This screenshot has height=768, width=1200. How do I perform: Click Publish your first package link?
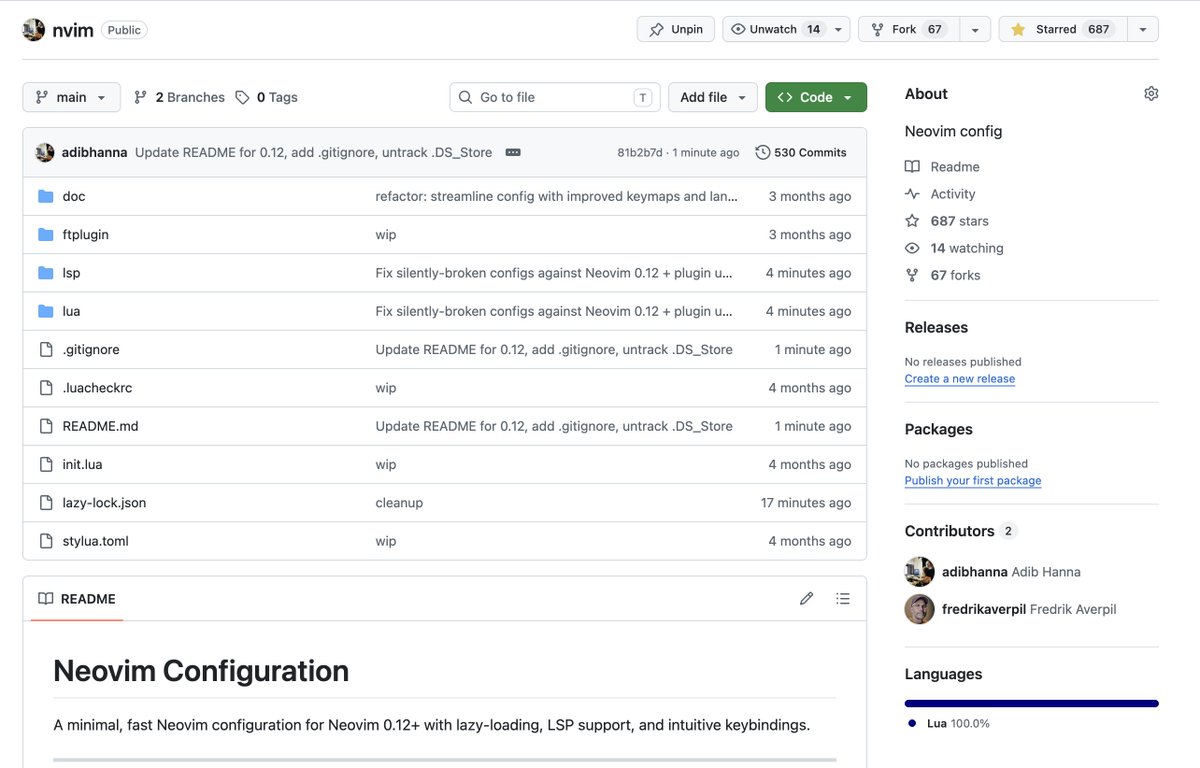click(973, 481)
